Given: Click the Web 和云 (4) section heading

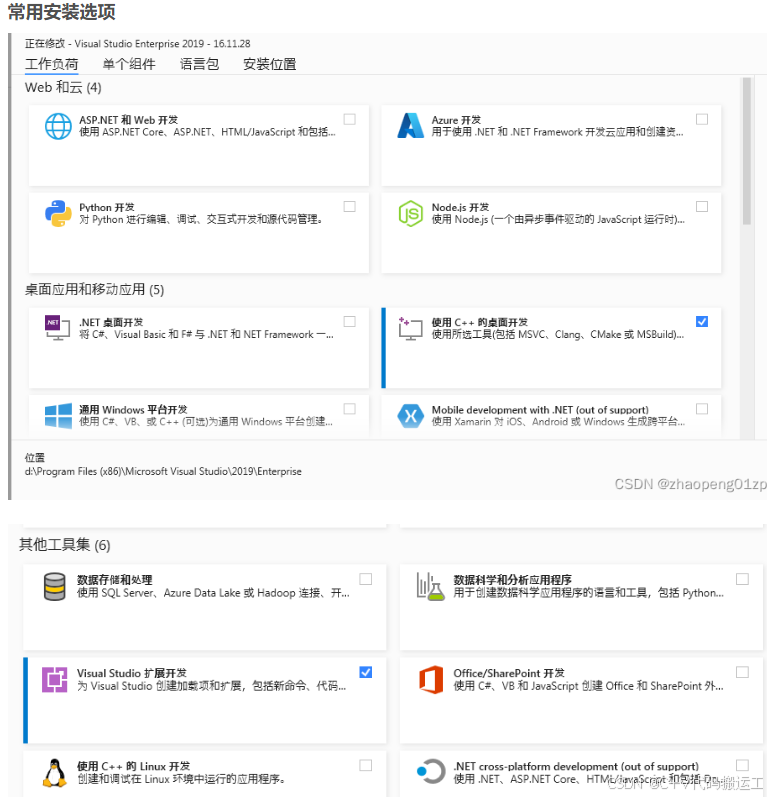Looking at the screenshot, I should click(63, 87).
